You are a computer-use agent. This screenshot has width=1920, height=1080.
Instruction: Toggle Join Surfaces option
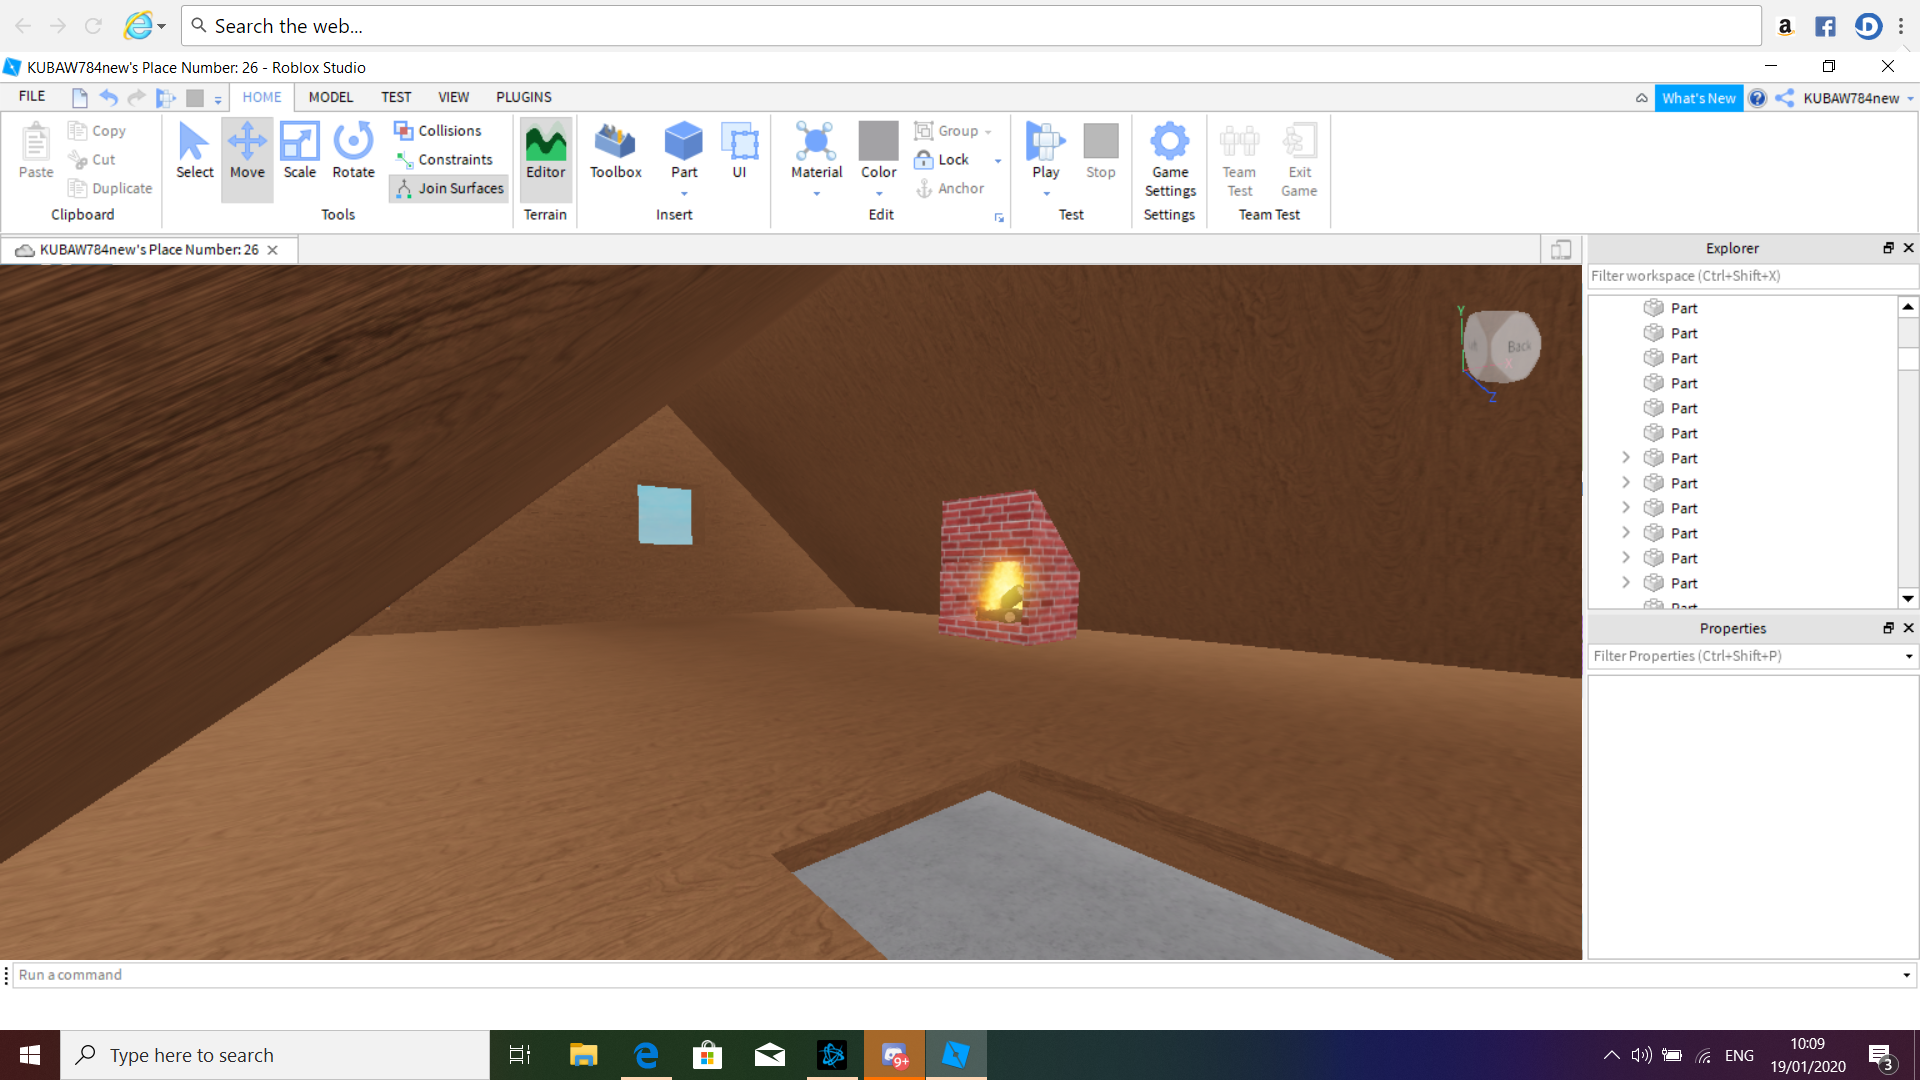point(449,188)
